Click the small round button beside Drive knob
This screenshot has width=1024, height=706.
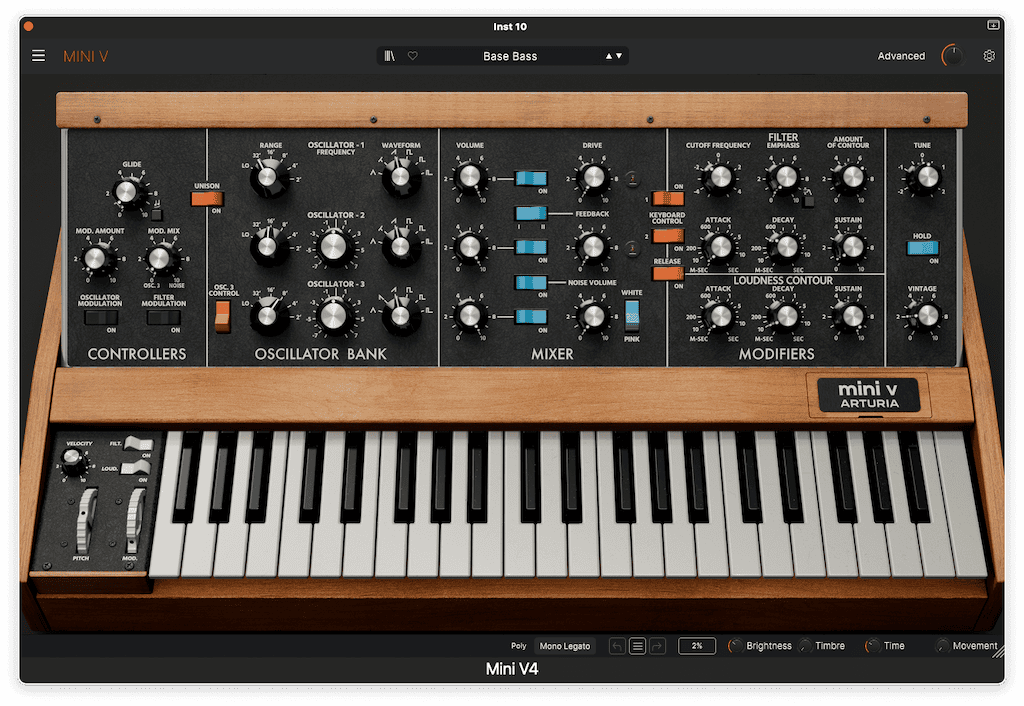(x=632, y=179)
